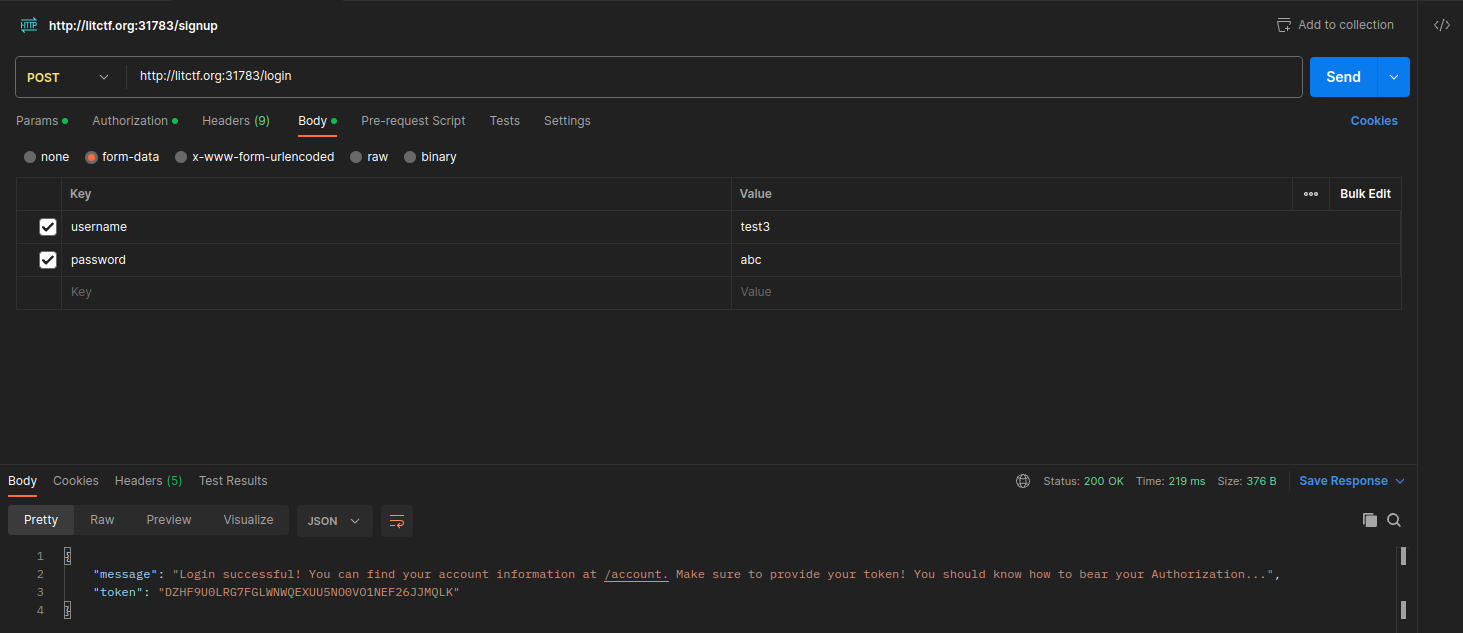Switch to the Pre-request Script tab
This screenshot has width=1463, height=633.
point(413,121)
